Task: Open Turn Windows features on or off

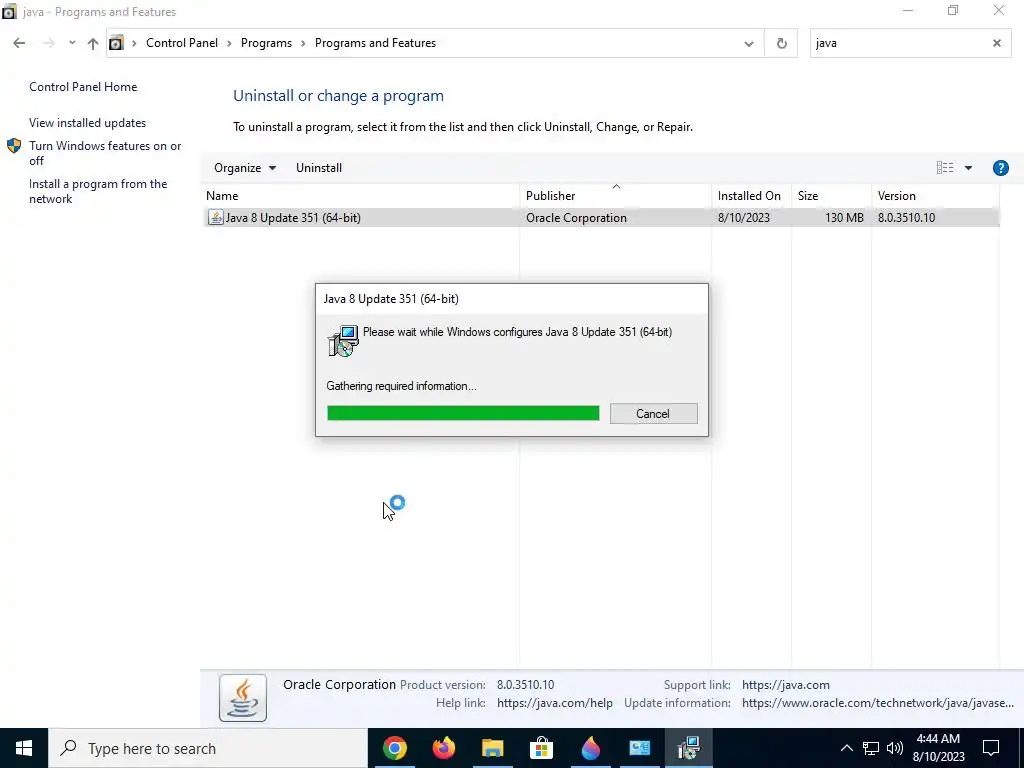Action: click(105, 153)
